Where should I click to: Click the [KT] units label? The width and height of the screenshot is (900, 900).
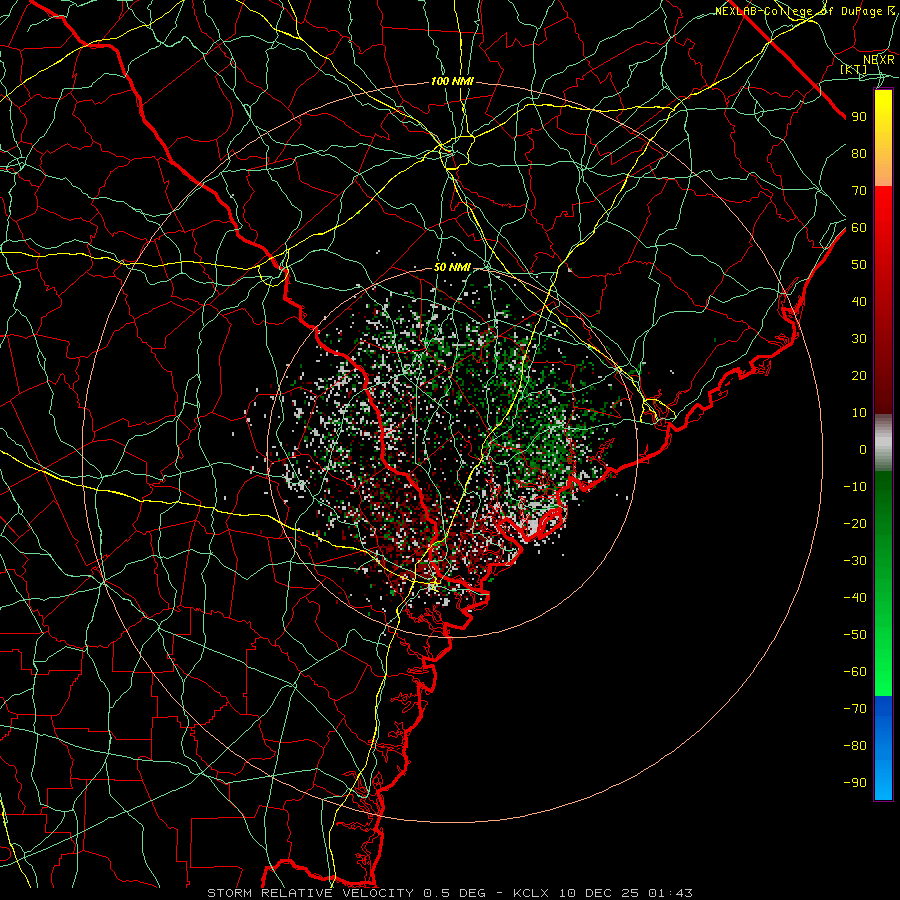click(x=854, y=69)
